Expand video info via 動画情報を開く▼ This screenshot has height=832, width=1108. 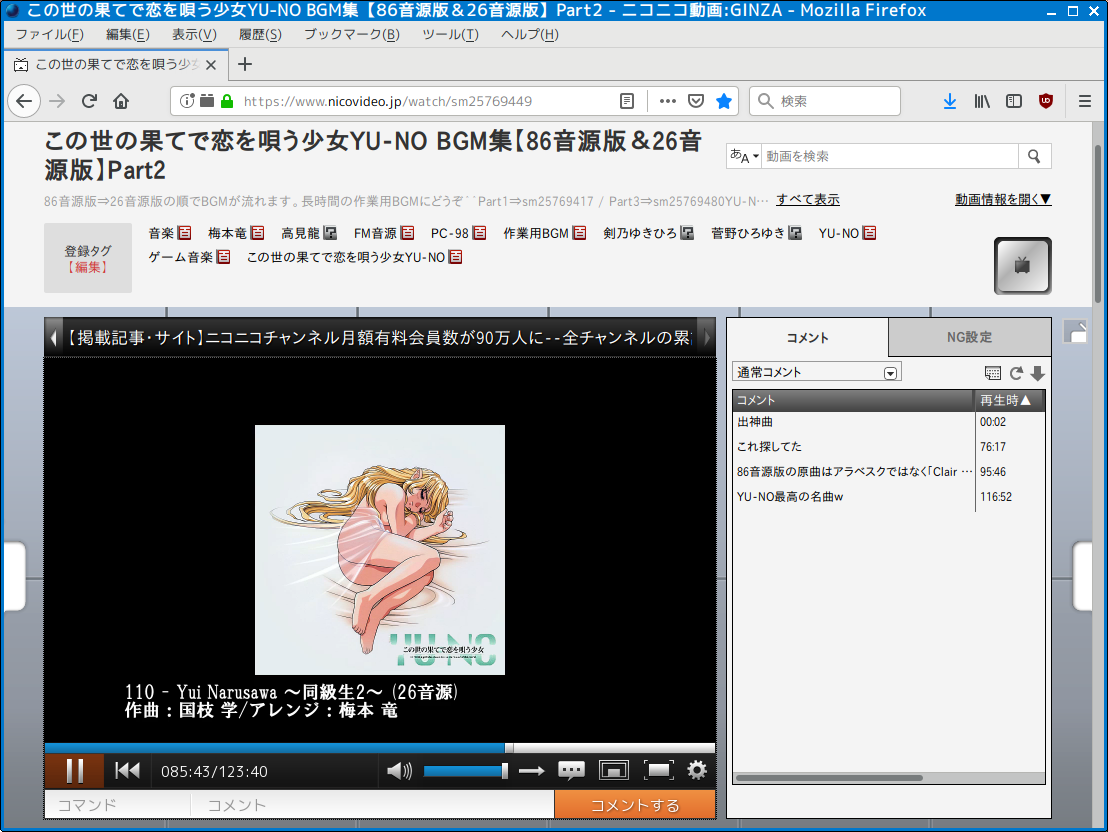point(1003,199)
